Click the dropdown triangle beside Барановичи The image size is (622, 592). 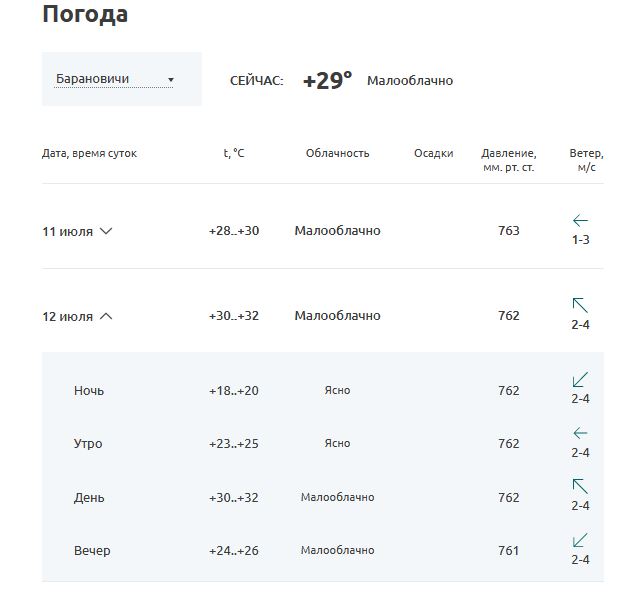[171, 80]
